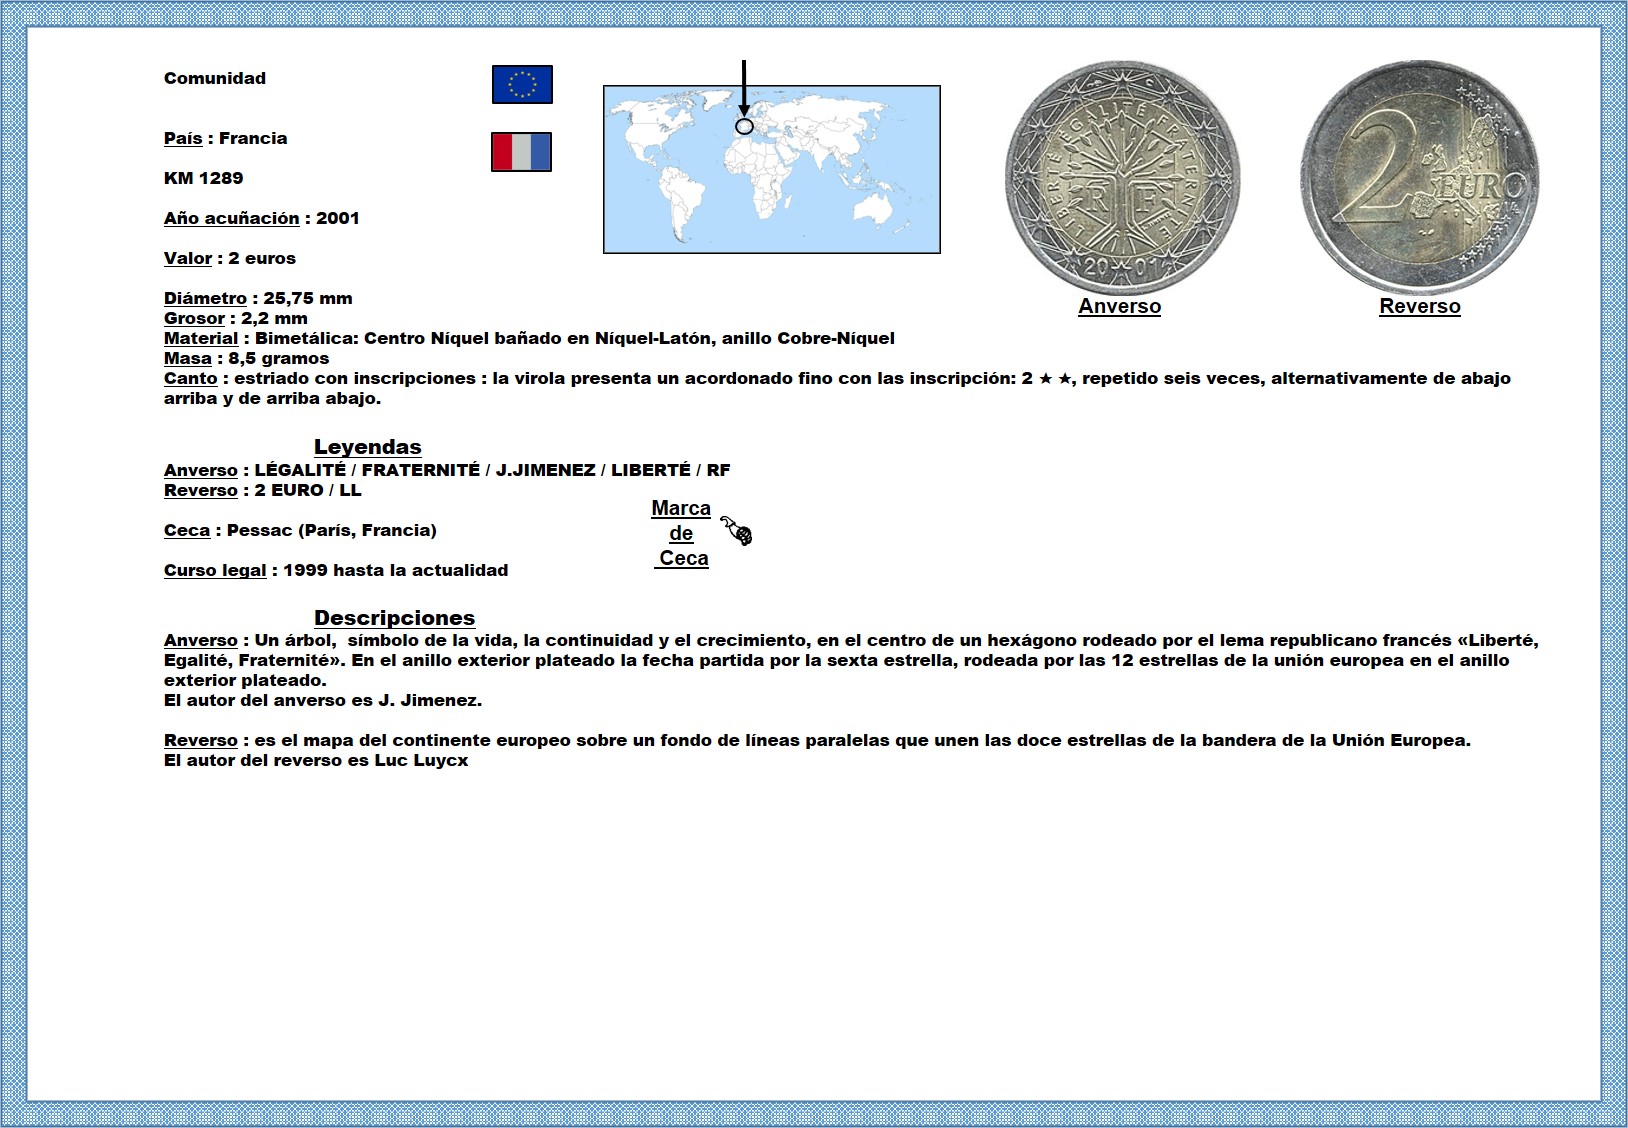Click the mint mark cornucopia icon
The width and height of the screenshot is (1628, 1128).
737,531
